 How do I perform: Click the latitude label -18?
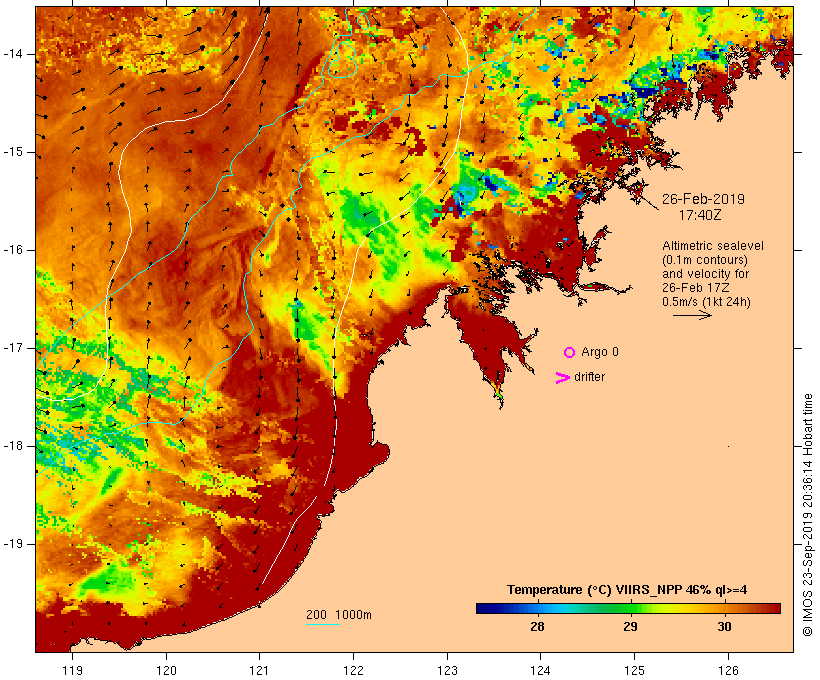[x=13, y=446]
